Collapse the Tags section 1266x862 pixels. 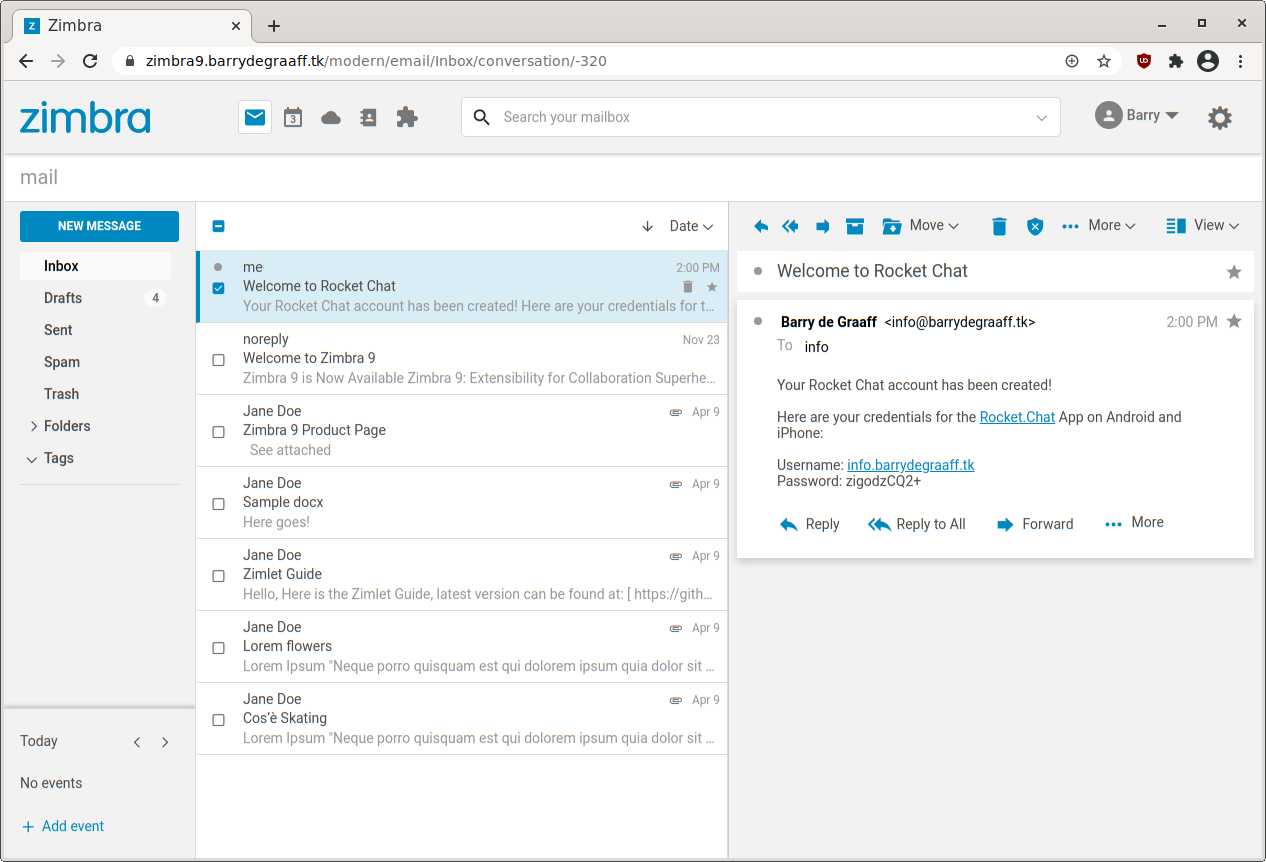click(x=33, y=459)
